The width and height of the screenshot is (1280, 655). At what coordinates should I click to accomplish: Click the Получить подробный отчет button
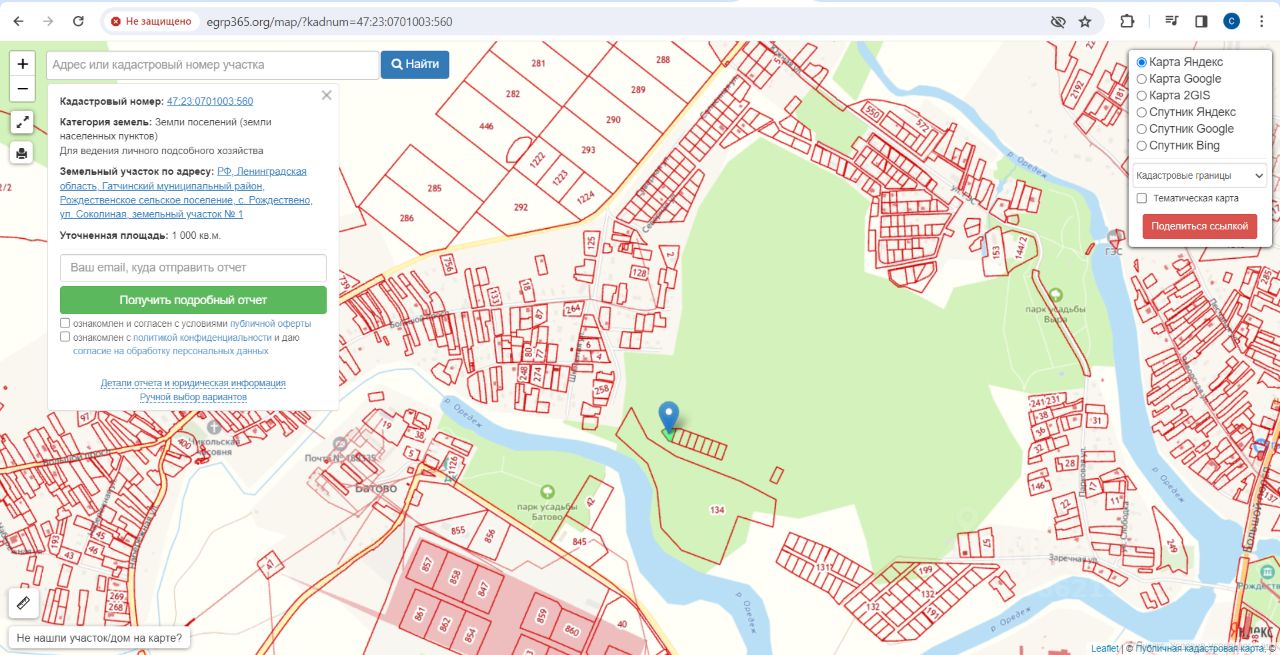tap(193, 300)
